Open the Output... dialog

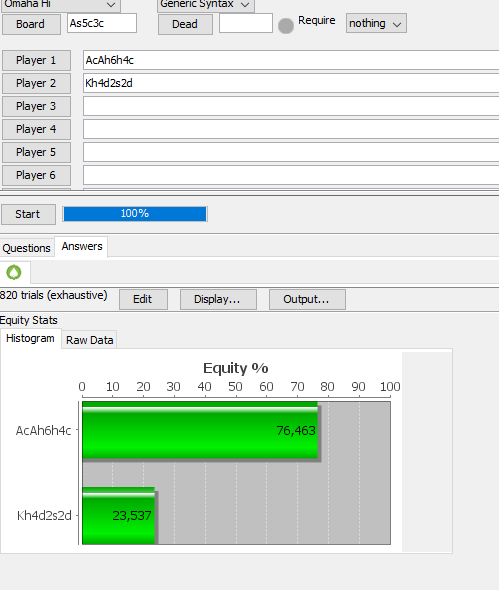307,300
